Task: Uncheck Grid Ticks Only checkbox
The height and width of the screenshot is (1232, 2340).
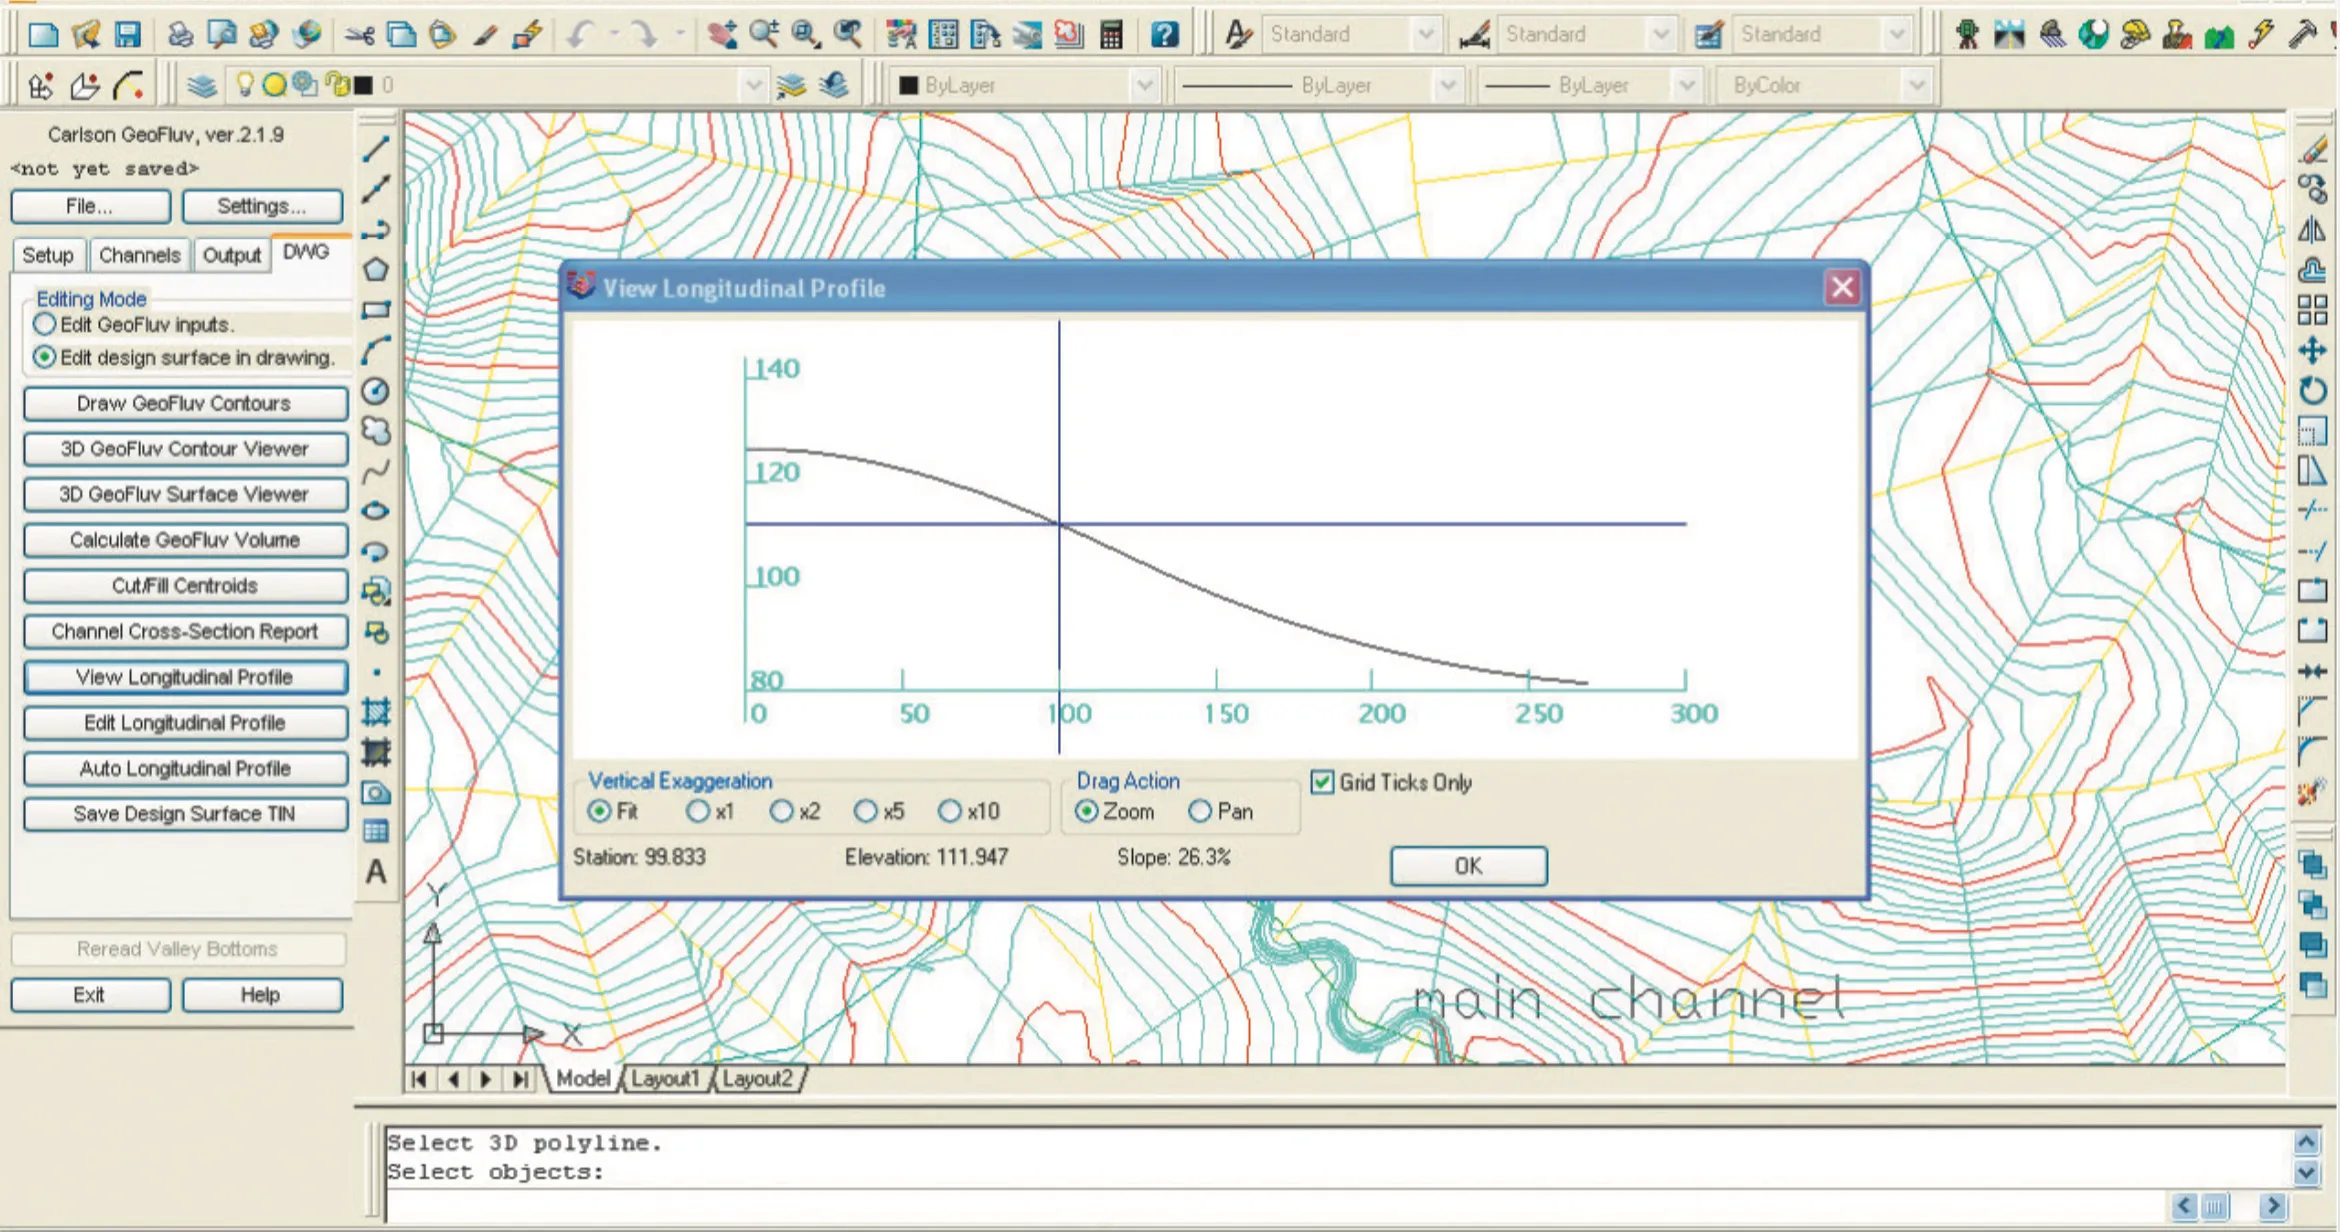Action: click(x=1322, y=782)
